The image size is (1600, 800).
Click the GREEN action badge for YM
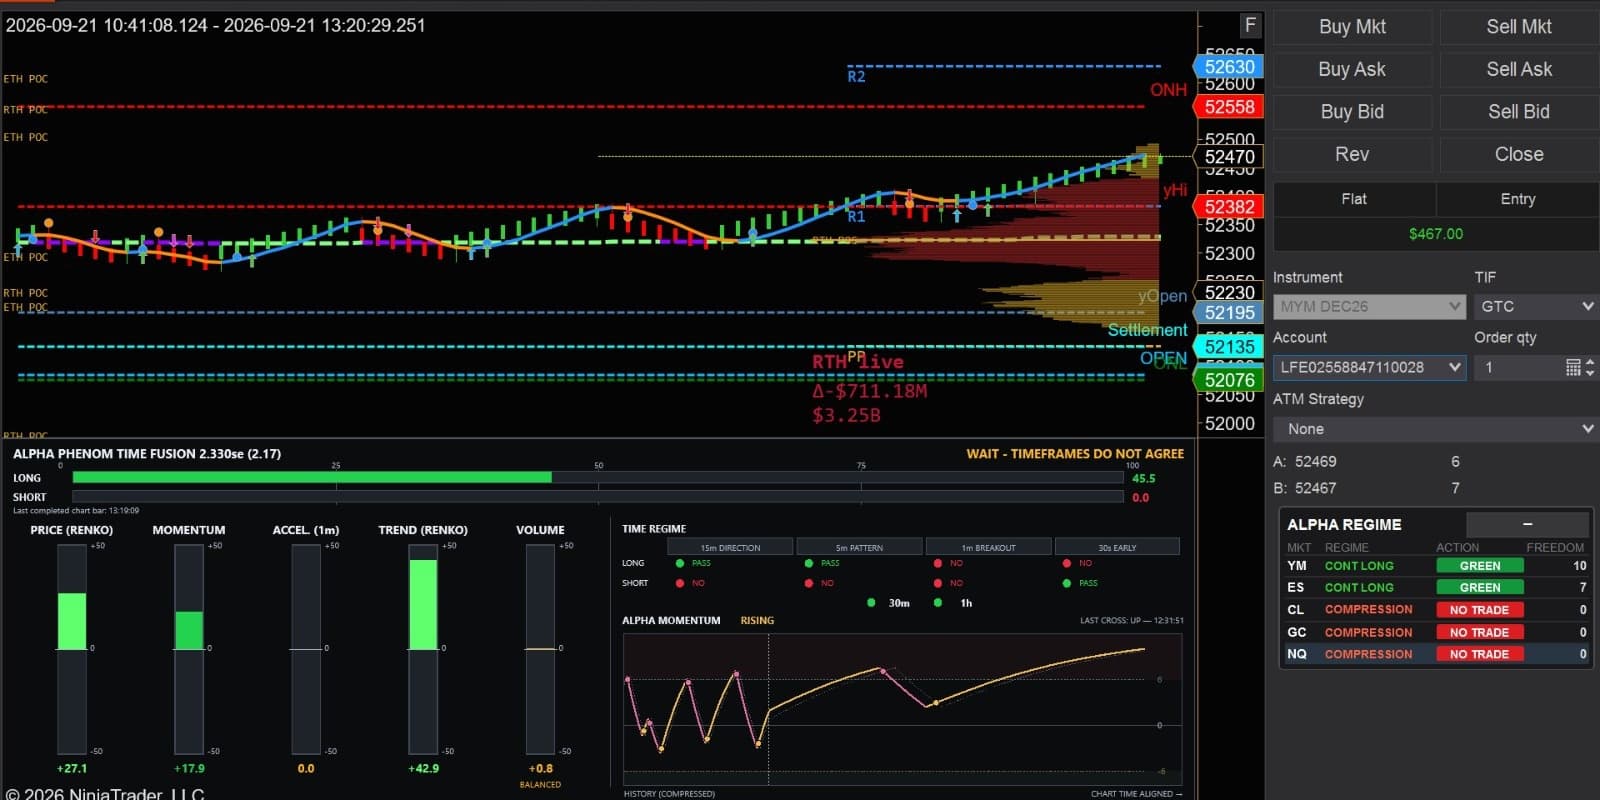click(x=1480, y=566)
